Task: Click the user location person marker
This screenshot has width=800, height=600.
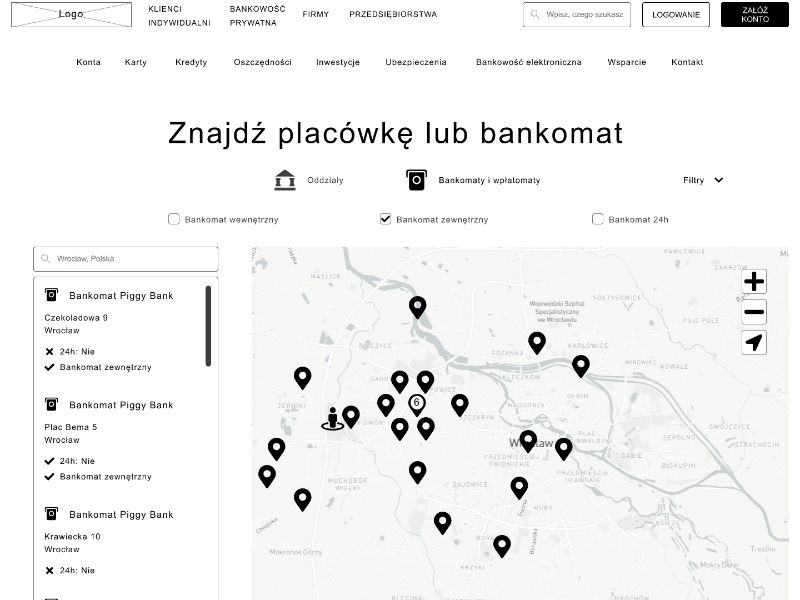Action: tap(332, 419)
